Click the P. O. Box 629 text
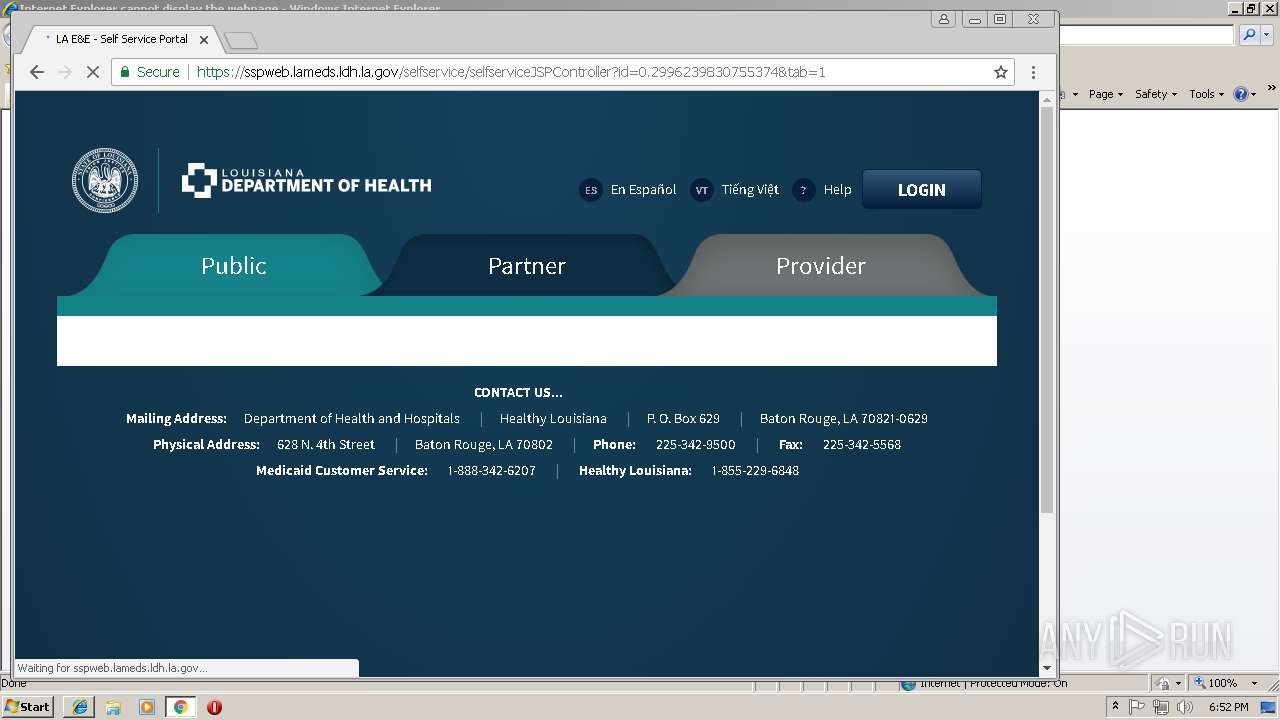This screenshot has width=1280, height=720. 683,419
